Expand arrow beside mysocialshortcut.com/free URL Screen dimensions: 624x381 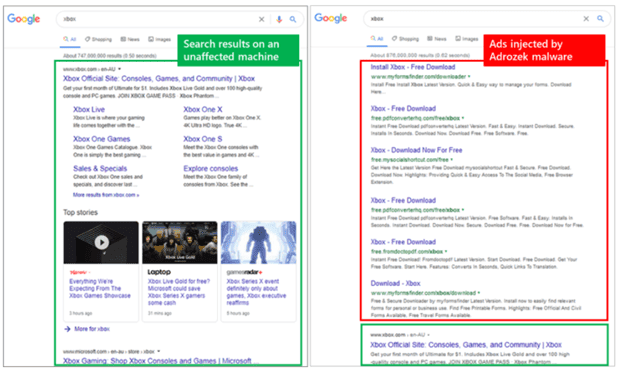click(x=452, y=160)
